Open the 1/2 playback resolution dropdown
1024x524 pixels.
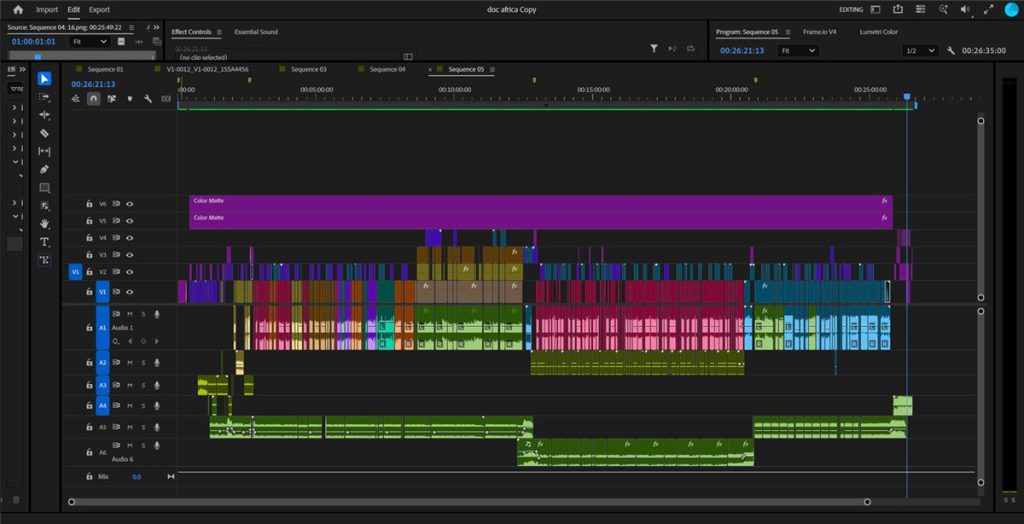pyautogui.click(x=921, y=50)
